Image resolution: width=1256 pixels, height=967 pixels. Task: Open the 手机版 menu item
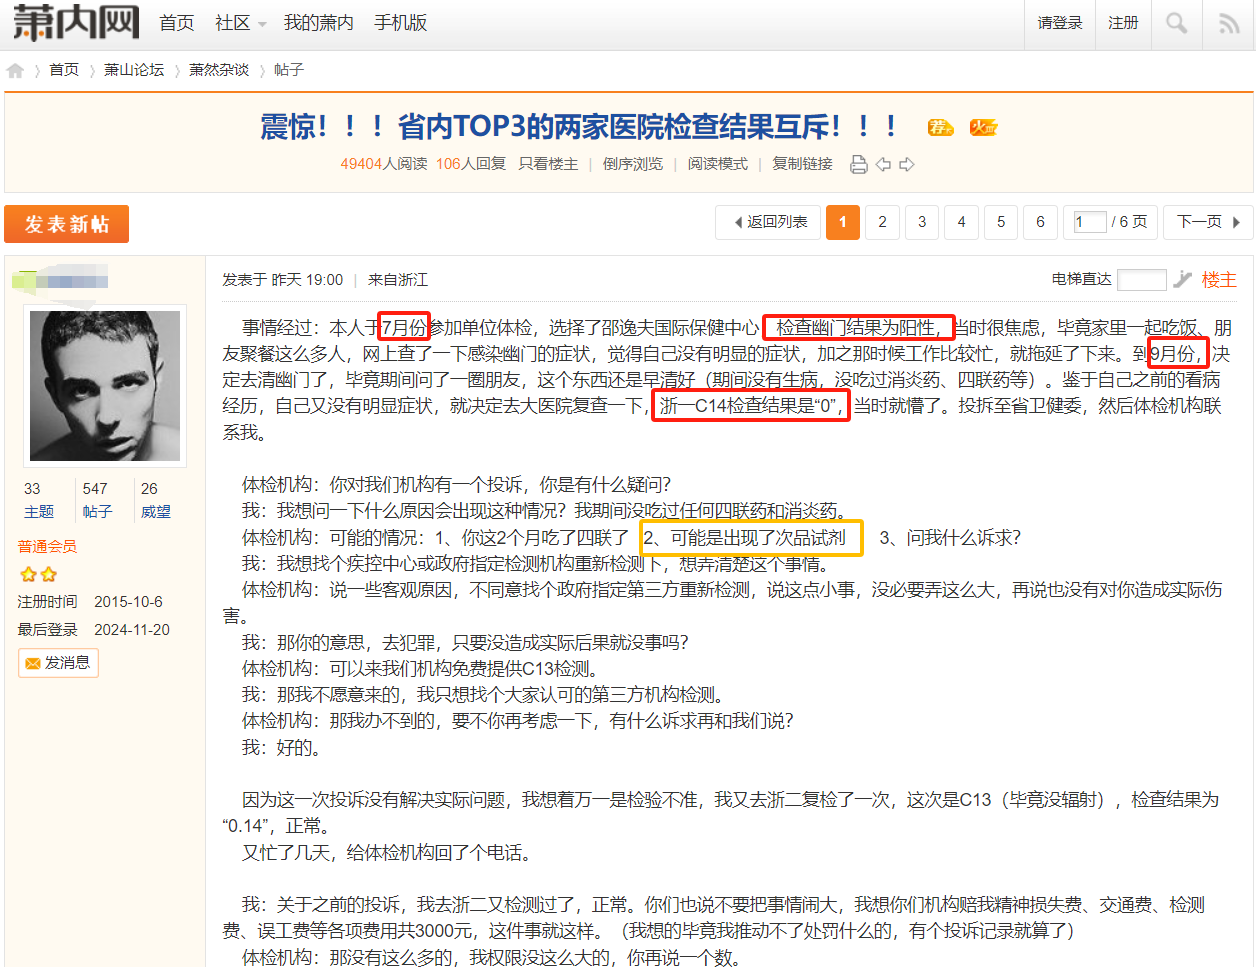pyautogui.click(x=400, y=23)
